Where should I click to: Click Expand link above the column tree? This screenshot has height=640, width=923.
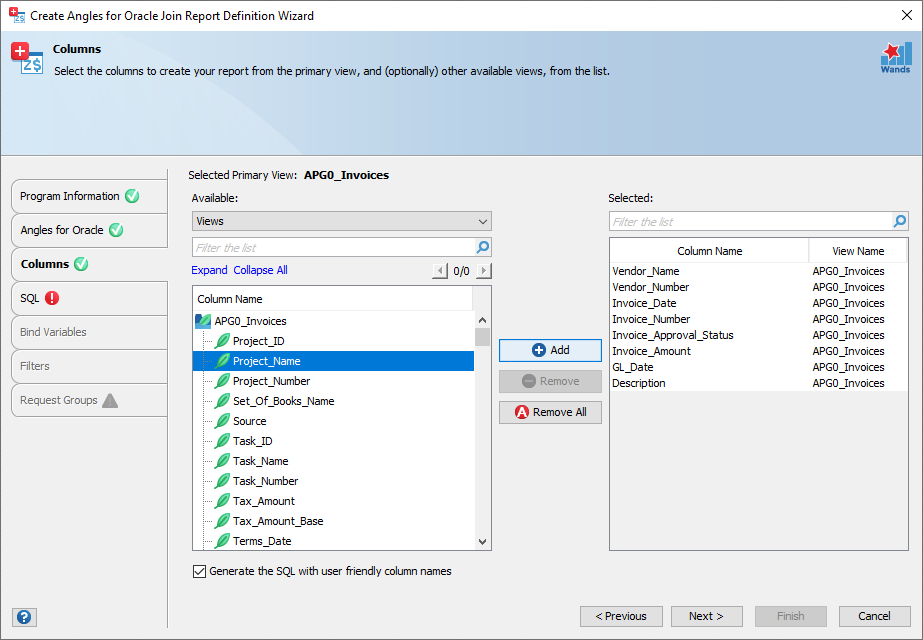209,270
